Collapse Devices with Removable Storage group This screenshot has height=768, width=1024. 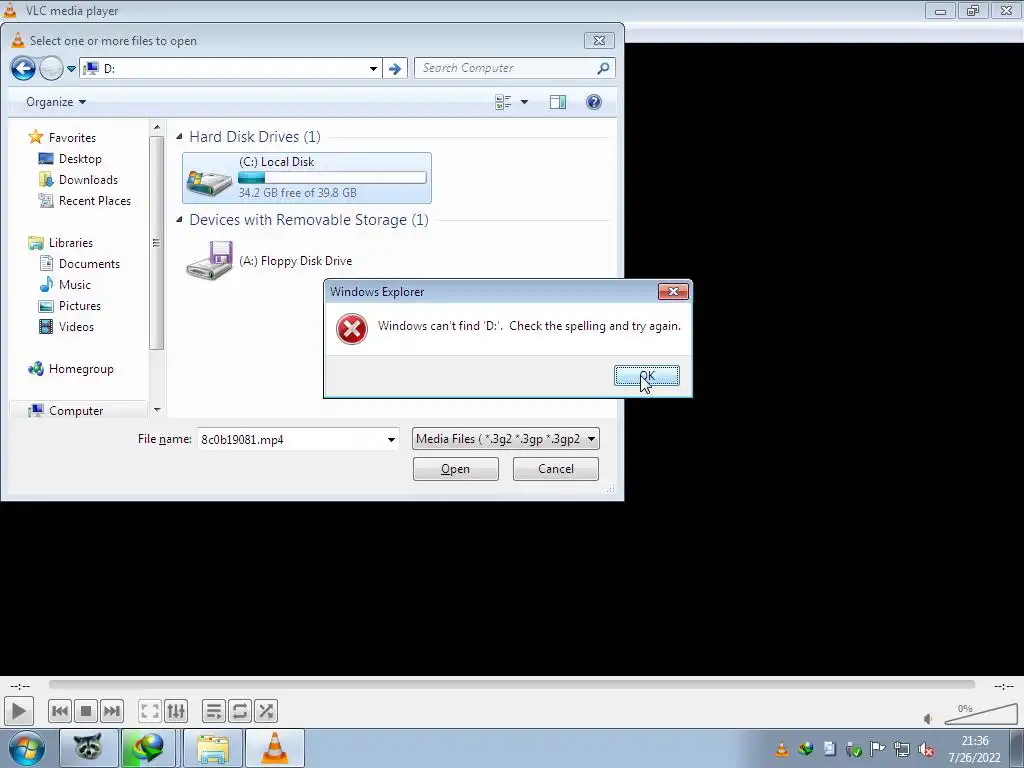point(180,220)
